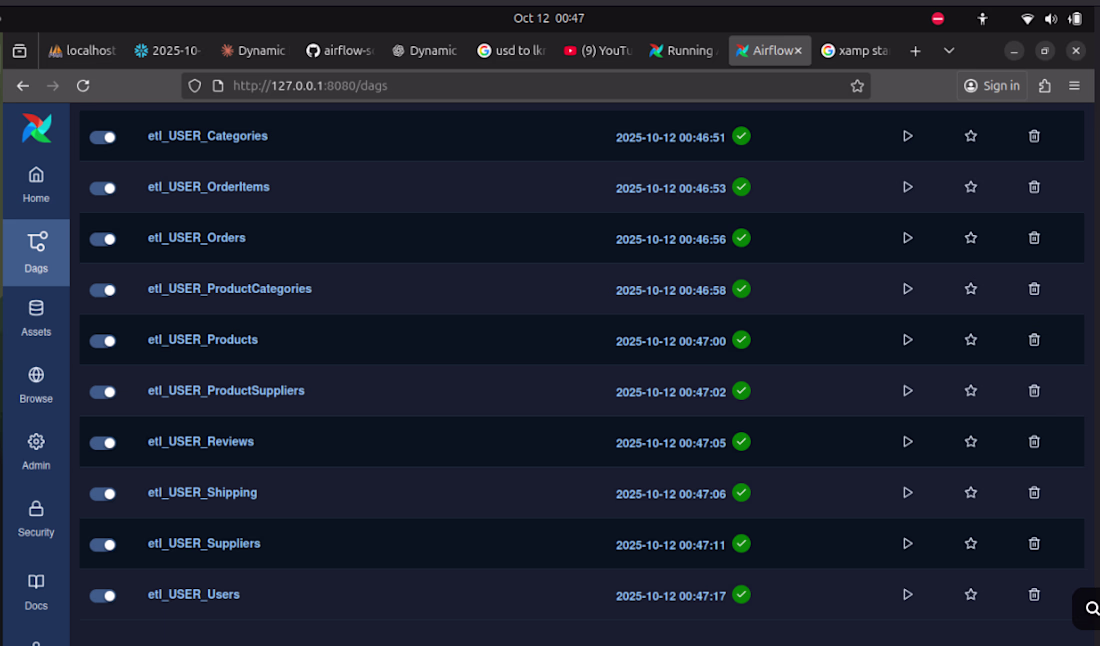Favorite the etl_USER_Suppliers DAG star

[971, 544]
